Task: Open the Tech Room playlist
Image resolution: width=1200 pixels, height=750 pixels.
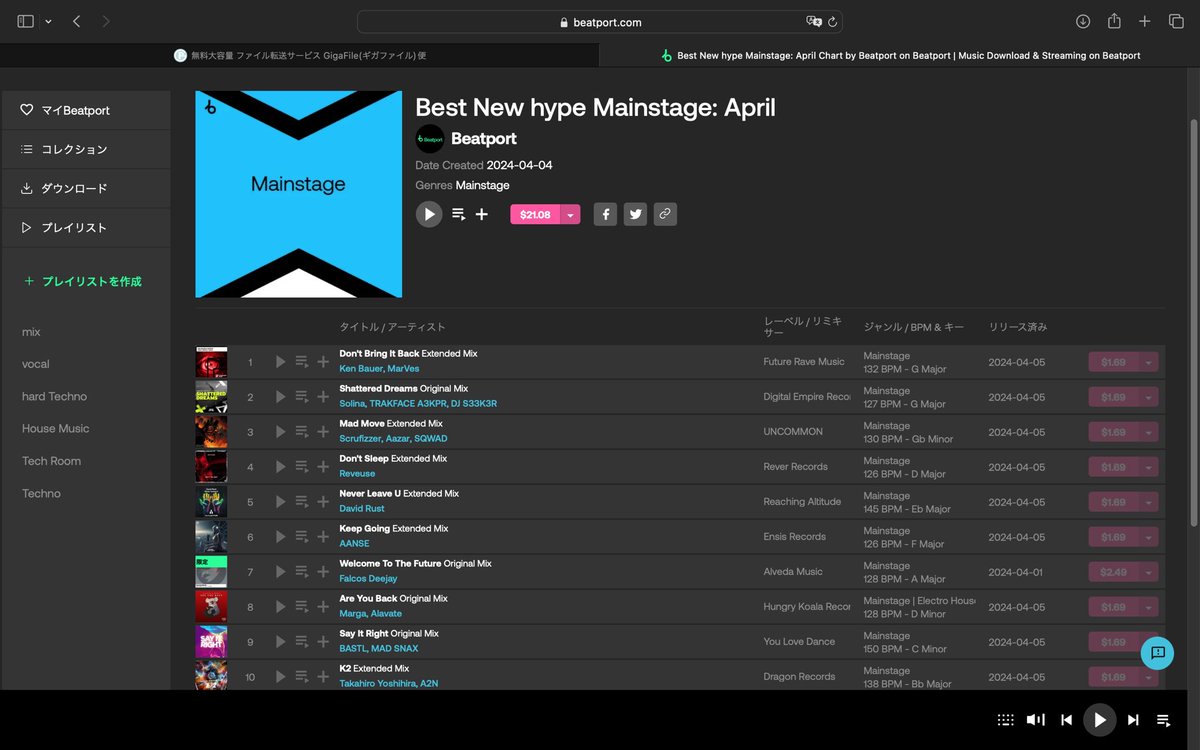Action: tap(51, 461)
